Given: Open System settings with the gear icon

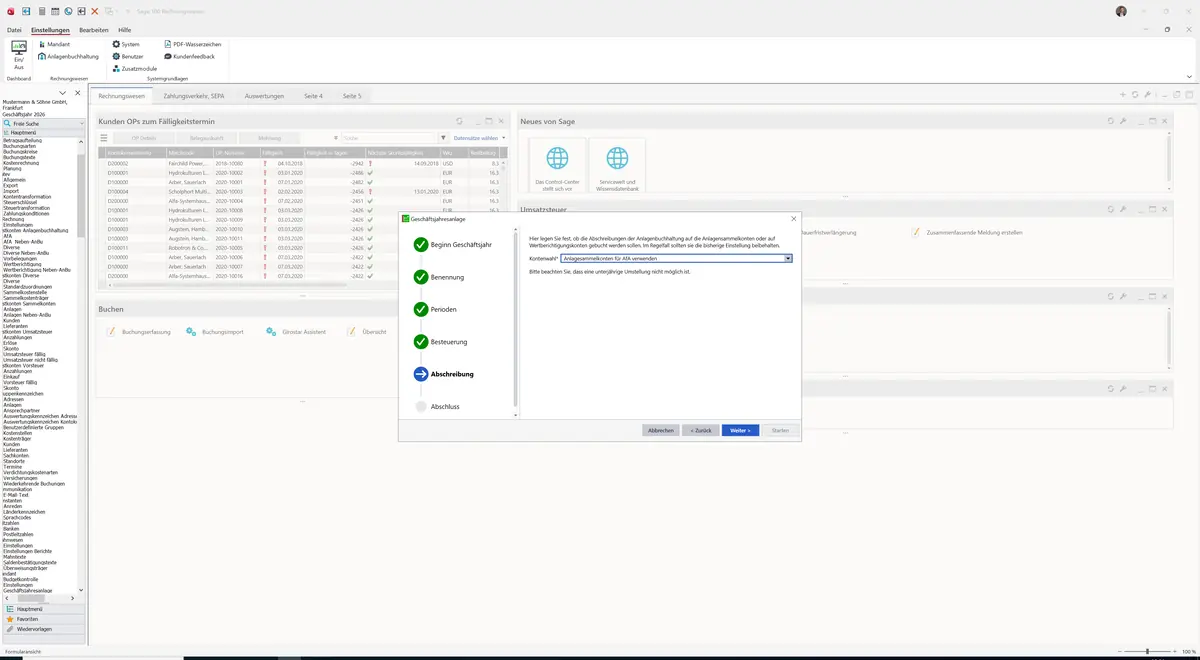Looking at the screenshot, I should 127,45.
